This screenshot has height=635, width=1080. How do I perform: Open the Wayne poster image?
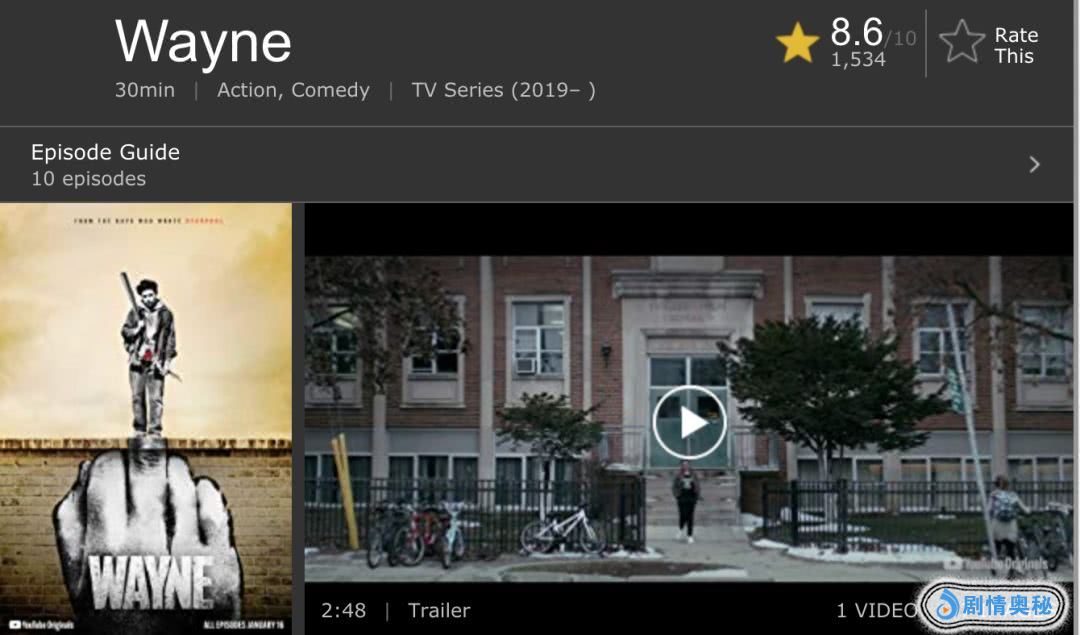point(146,419)
